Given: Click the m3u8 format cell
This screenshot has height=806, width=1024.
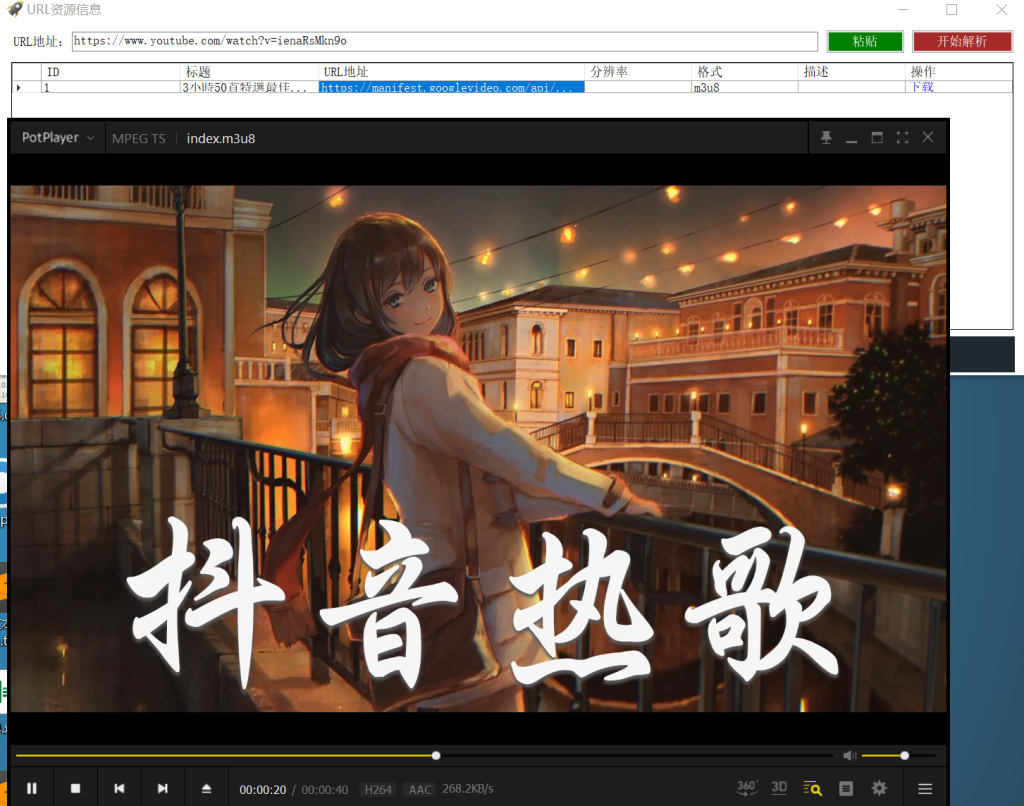Looking at the screenshot, I should [744, 87].
